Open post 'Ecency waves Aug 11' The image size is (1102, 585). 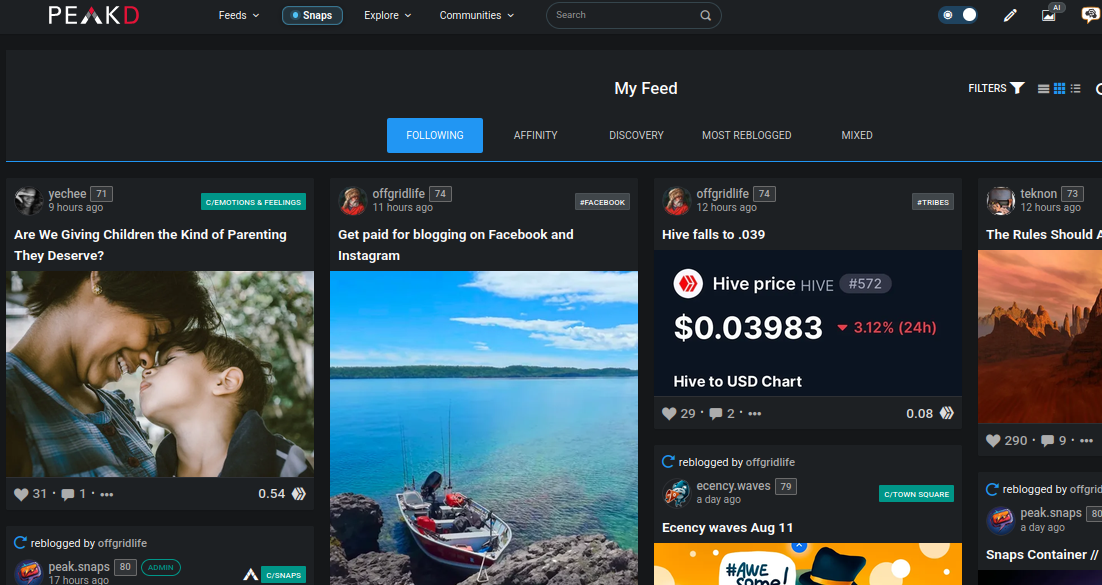pos(727,528)
